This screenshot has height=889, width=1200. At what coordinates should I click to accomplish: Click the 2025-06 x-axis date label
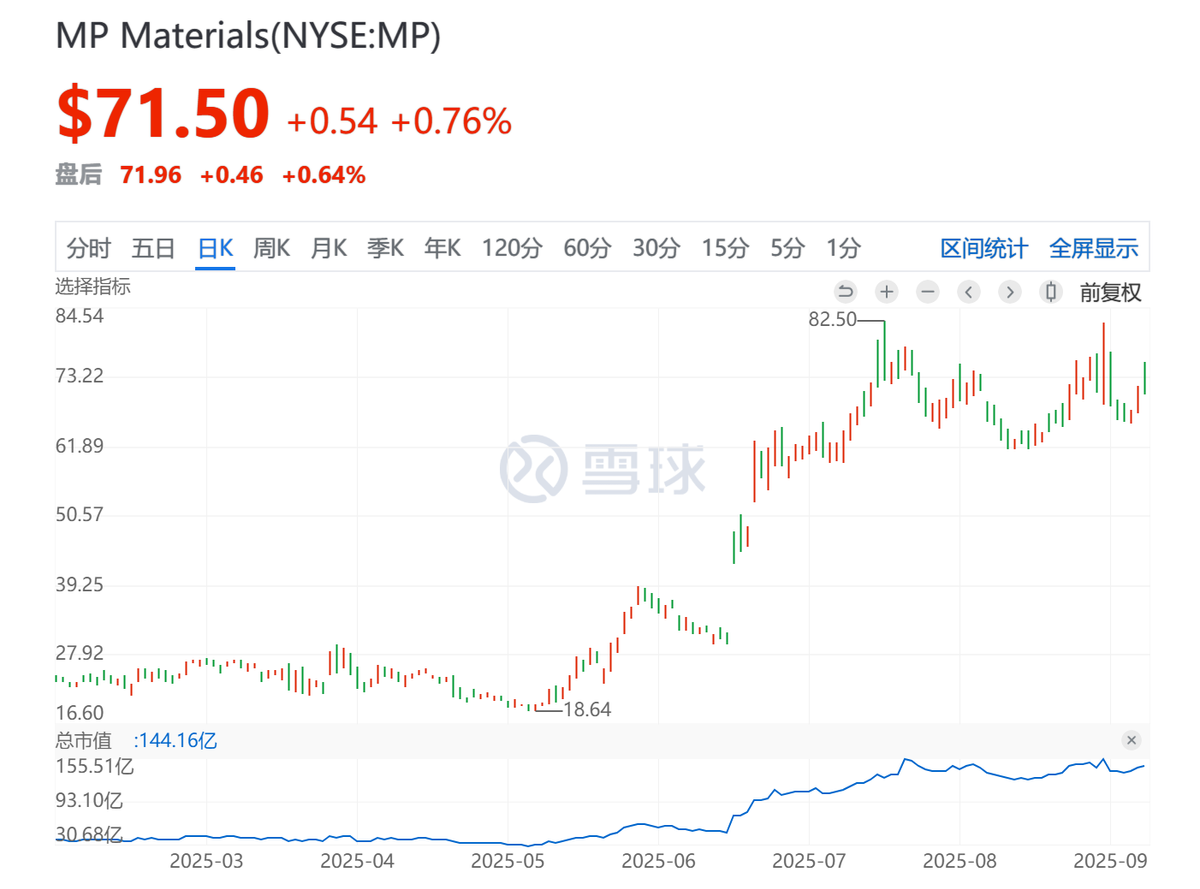(658, 860)
